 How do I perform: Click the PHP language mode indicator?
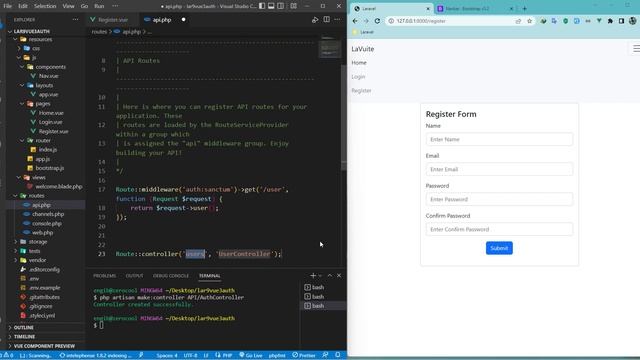[x=224, y=356]
